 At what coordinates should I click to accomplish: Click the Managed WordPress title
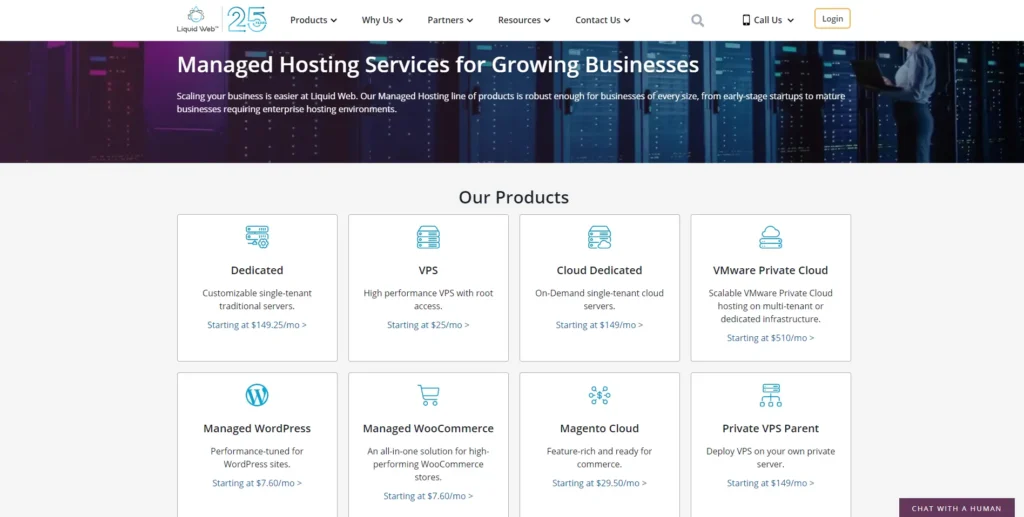pos(257,428)
